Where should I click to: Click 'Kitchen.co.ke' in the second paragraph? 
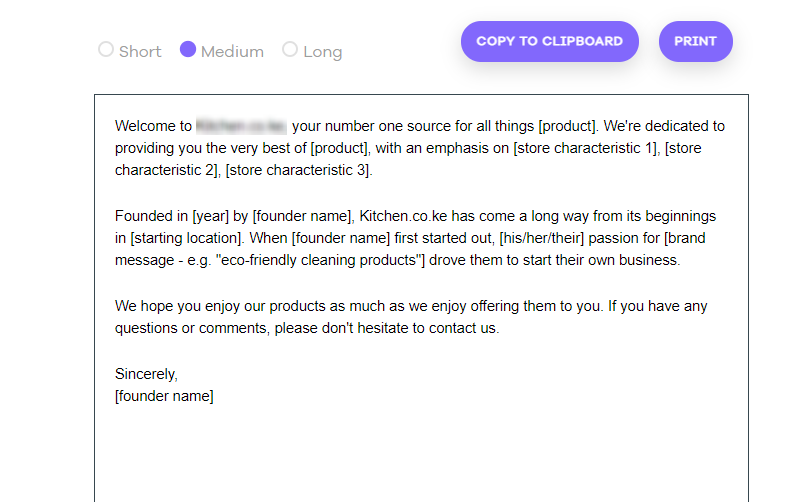pos(403,216)
